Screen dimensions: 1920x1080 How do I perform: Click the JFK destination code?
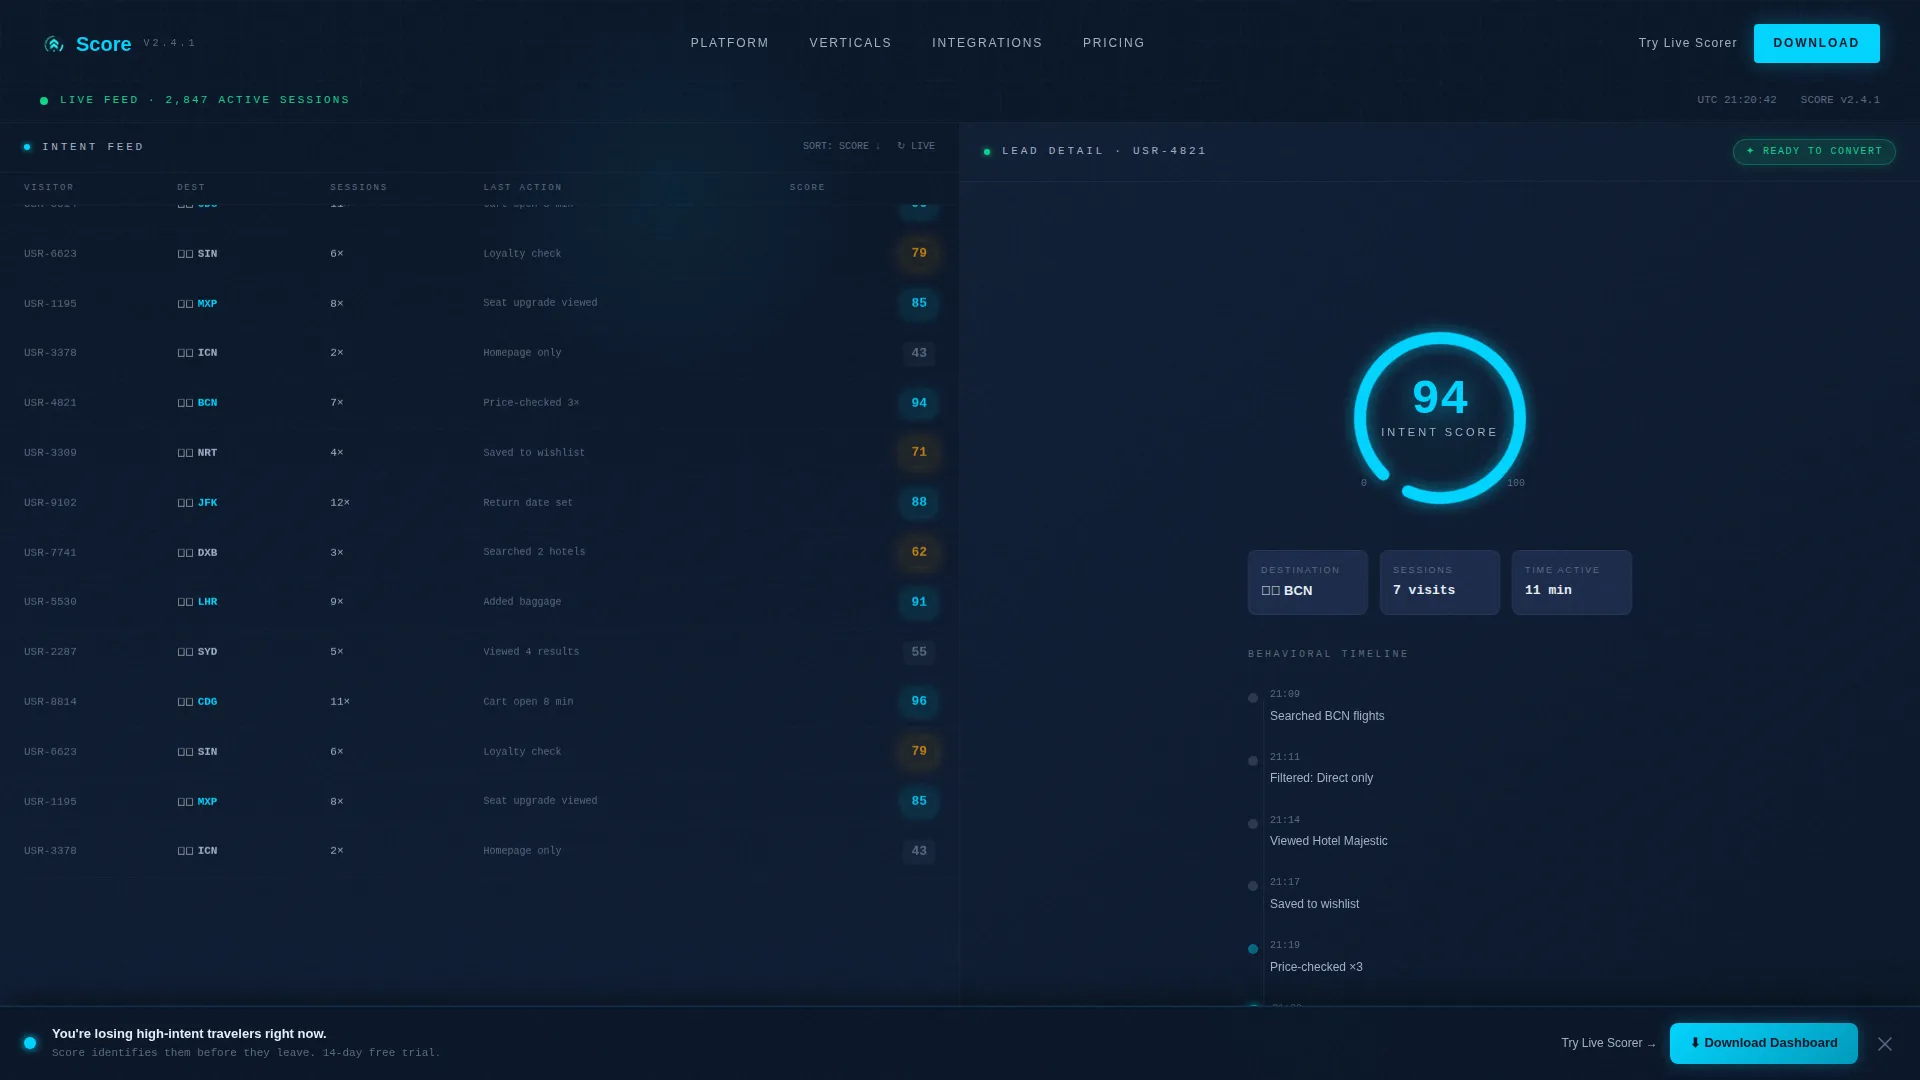[x=207, y=503]
